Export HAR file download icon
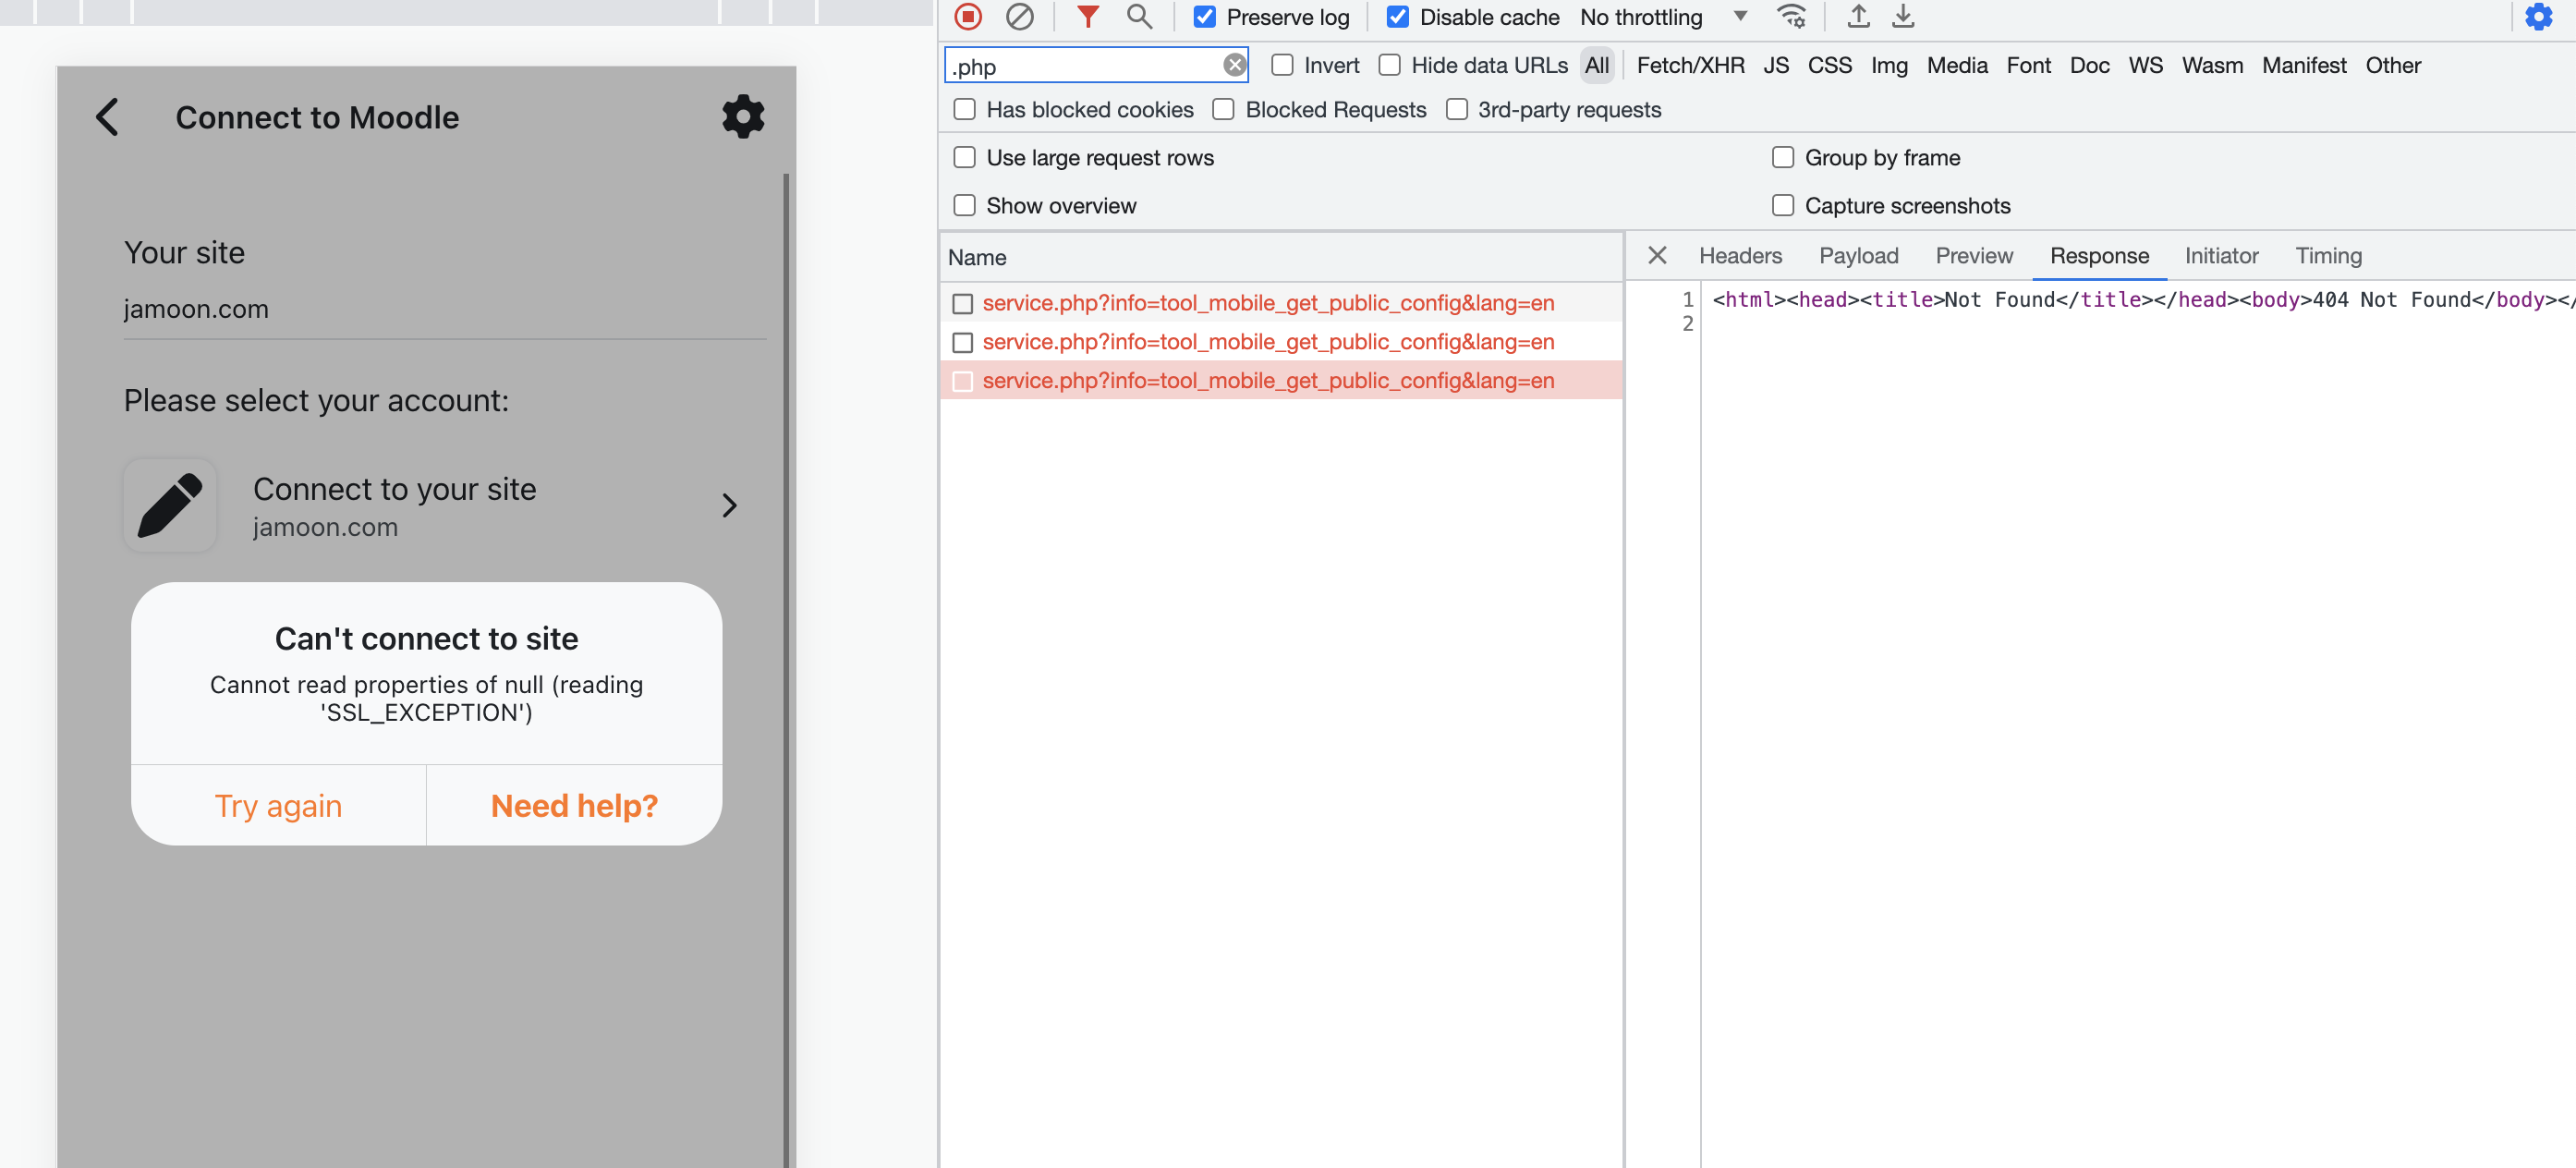Image resolution: width=2576 pixels, height=1168 pixels. click(x=1903, y=17)
